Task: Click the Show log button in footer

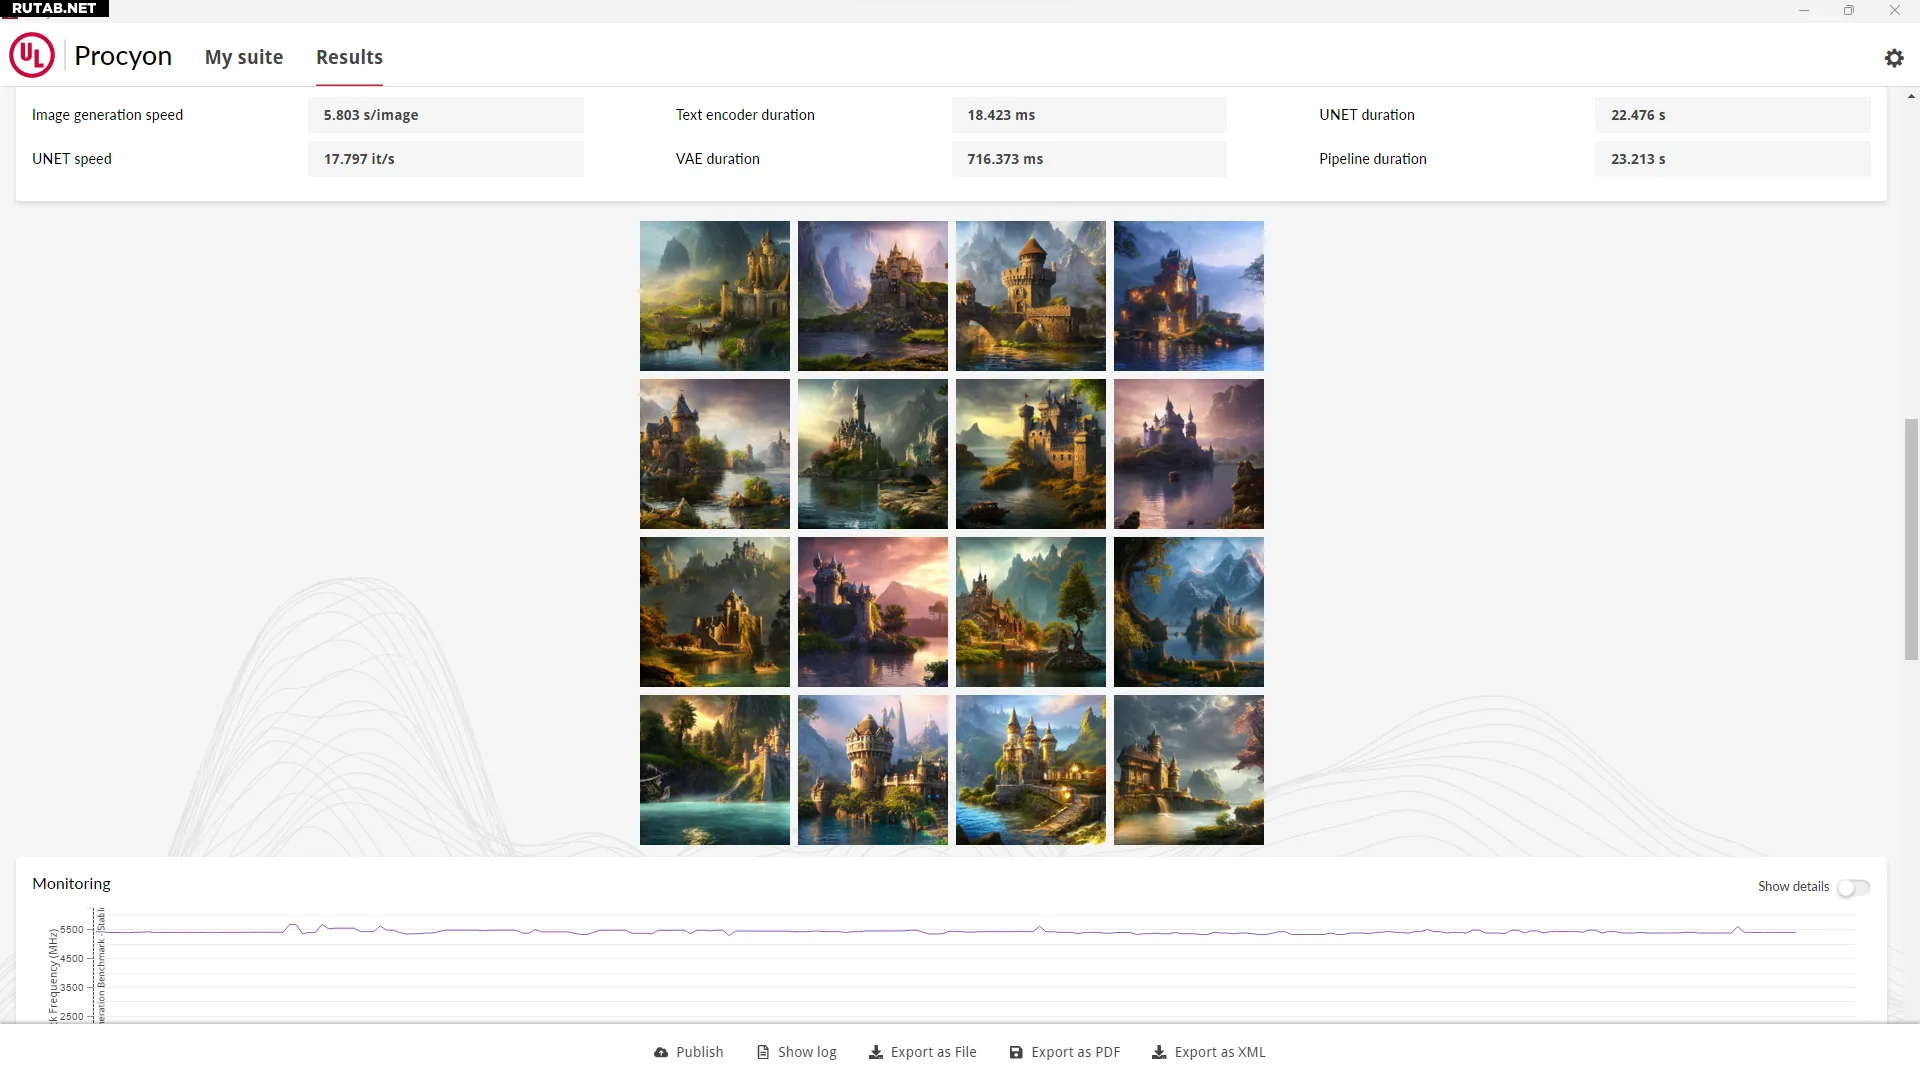Action: [796, 1051]
